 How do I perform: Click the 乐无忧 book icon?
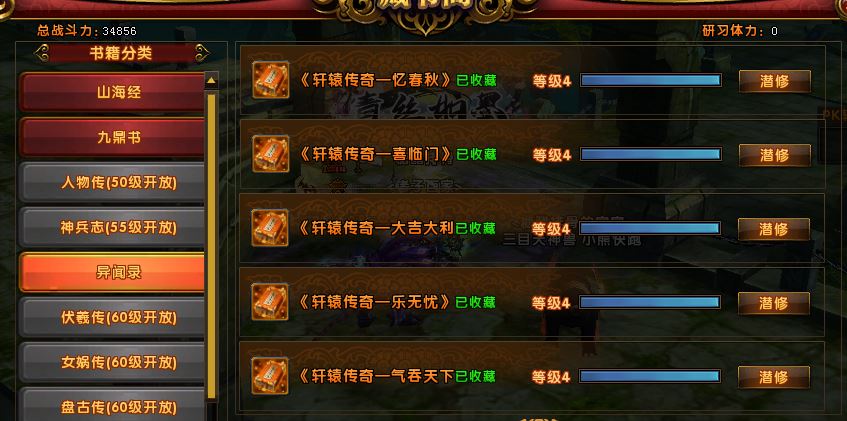tap(270, 302)
